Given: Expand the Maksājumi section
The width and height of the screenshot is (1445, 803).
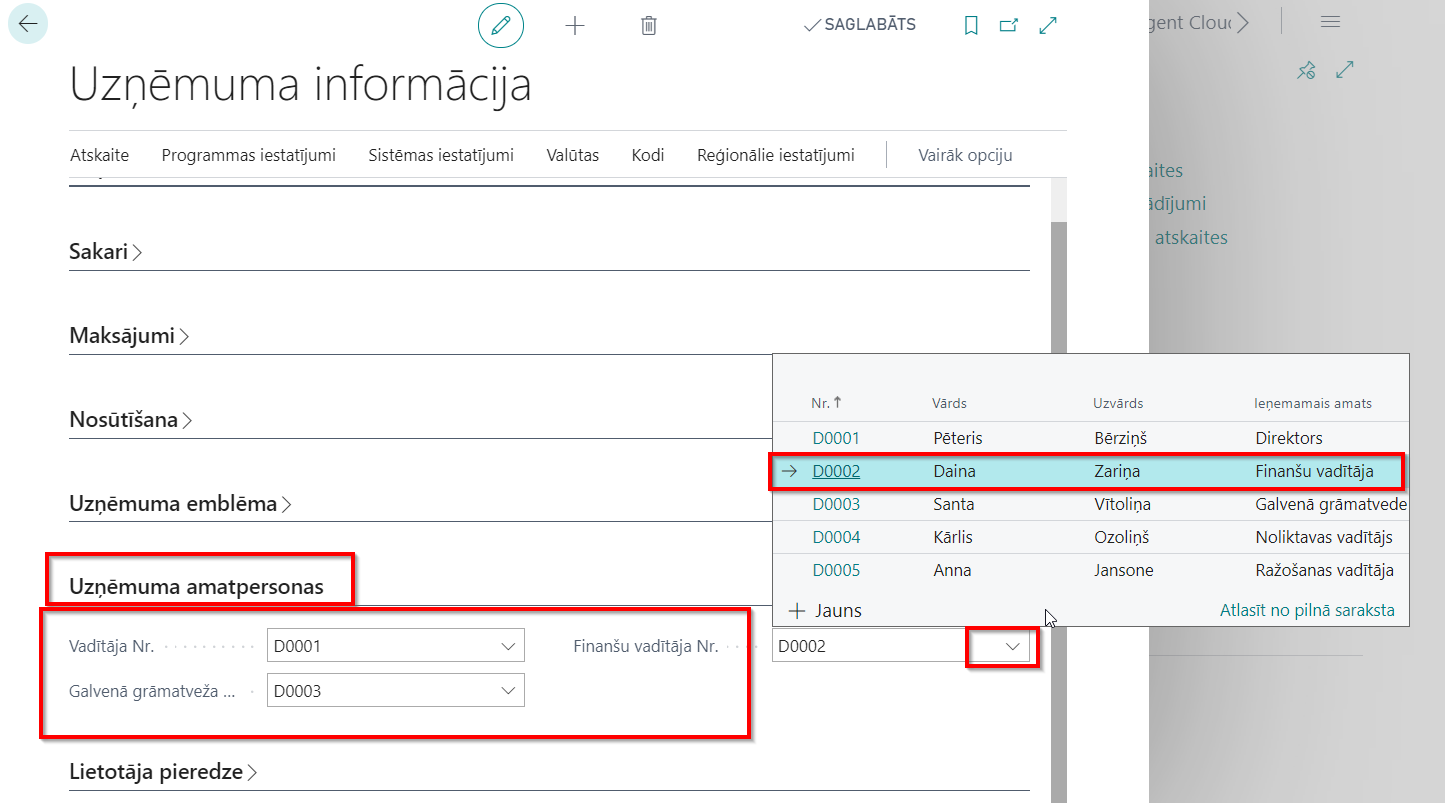Looking at the screenshot, I should (x=129, y=336).
